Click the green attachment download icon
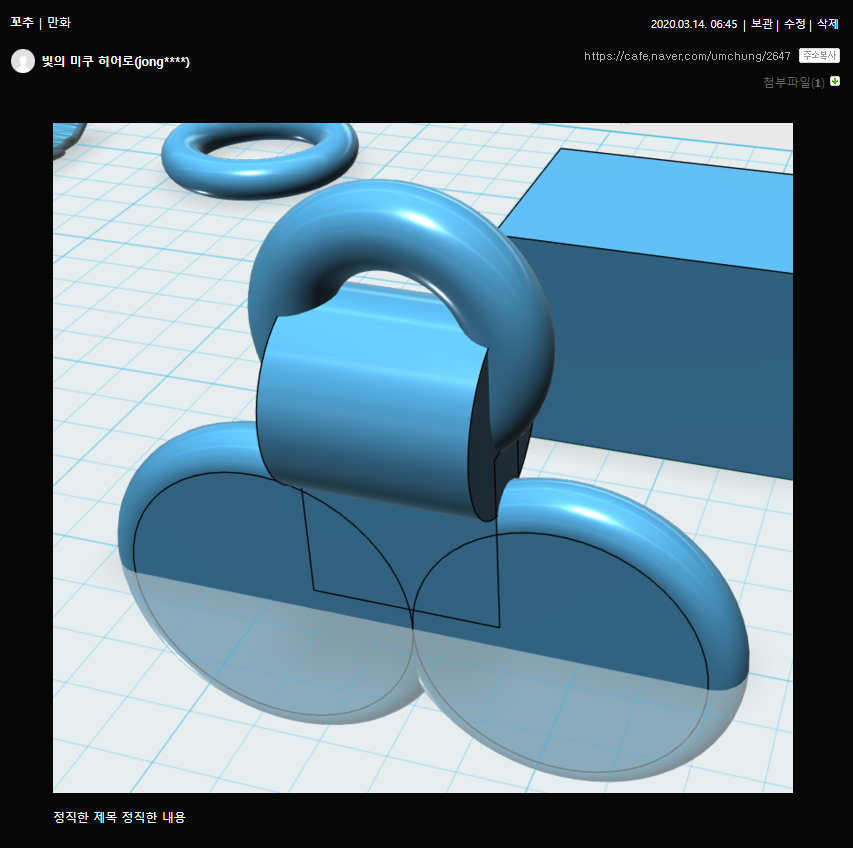Image resolution: width=853 pixels, height=848 pixels. coord(835,81)
